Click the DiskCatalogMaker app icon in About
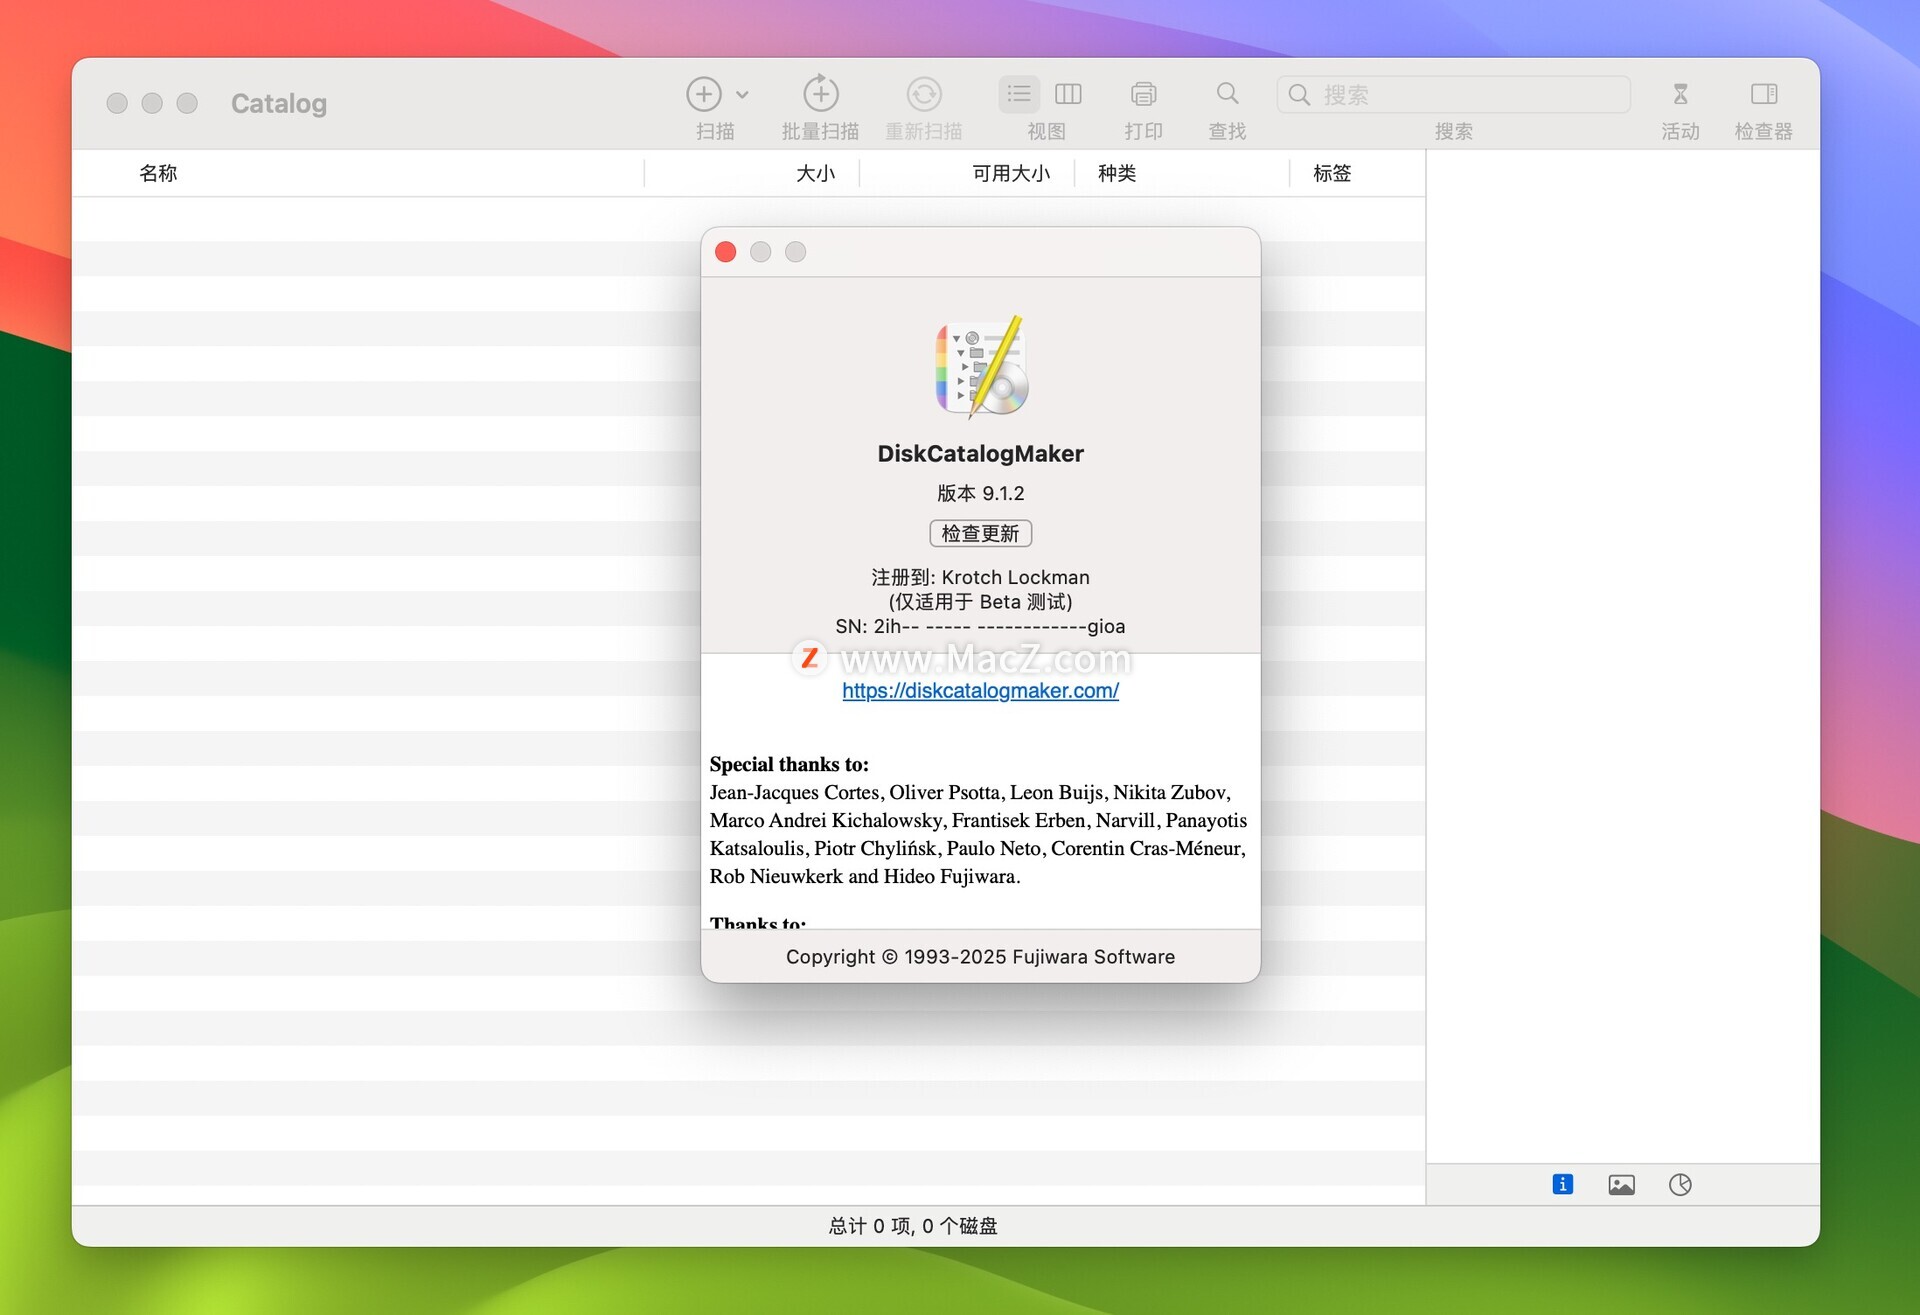This screenshot has height=1315, width=1920. [x=981, y=366]
